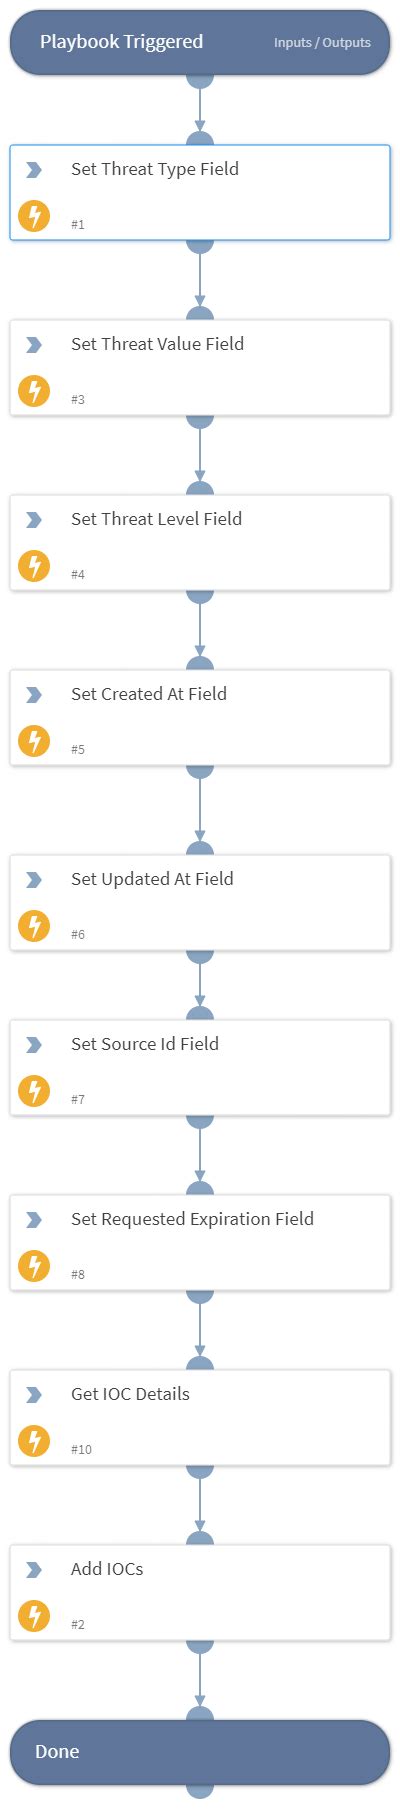Click chevron arrow icon on Set Updated At Field
Image resolution: width=400 pixels, height=1809 pixels.
[34, 879]
